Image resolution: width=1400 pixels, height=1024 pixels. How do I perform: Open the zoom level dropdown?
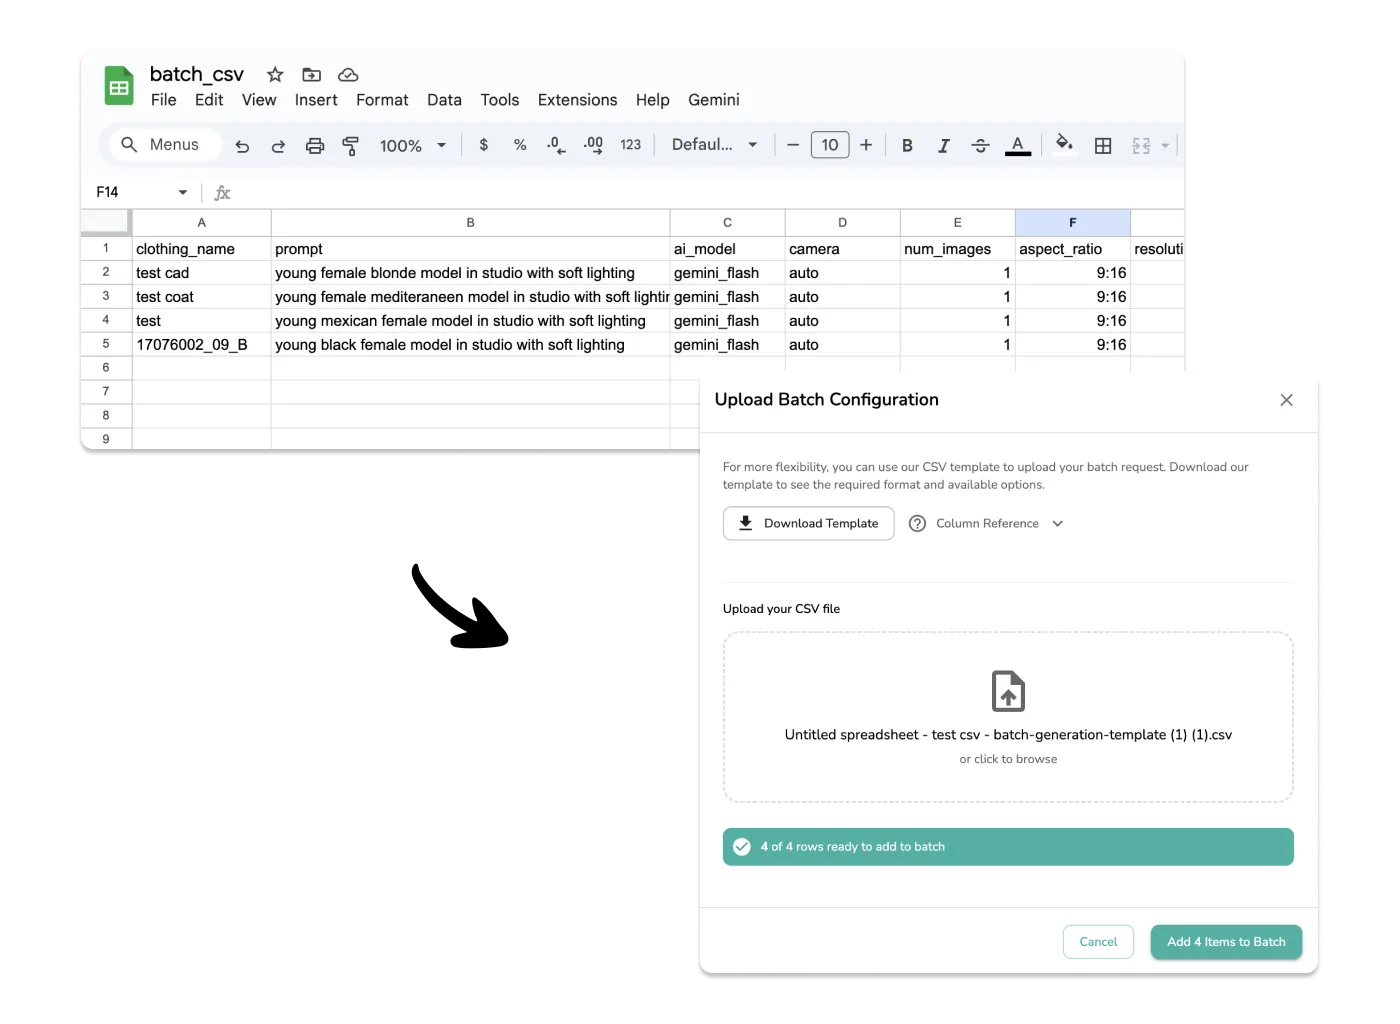point(412,145)
